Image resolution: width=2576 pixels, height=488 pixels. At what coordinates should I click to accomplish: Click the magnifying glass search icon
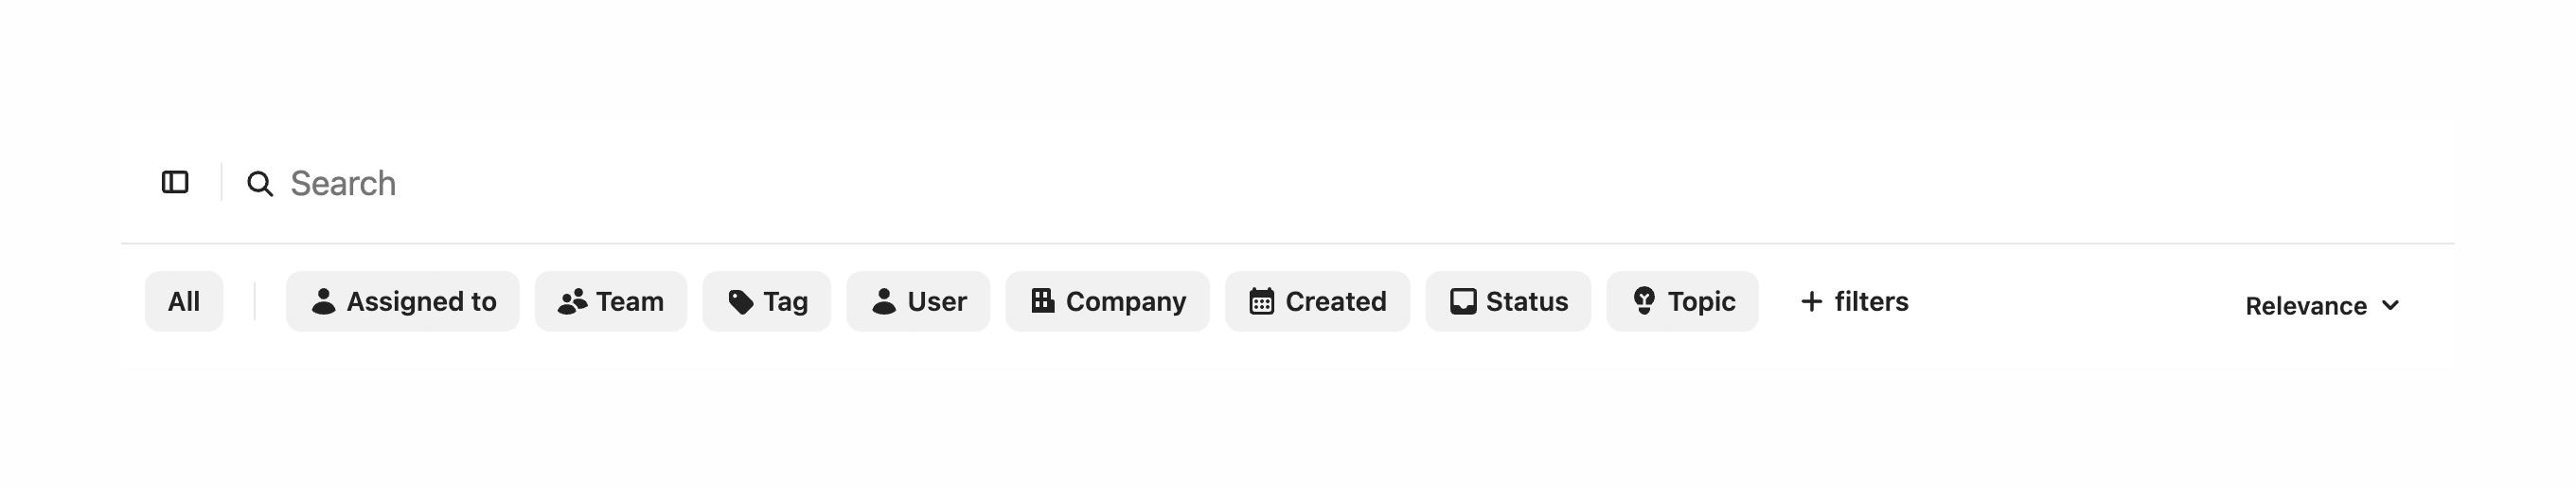260,184
